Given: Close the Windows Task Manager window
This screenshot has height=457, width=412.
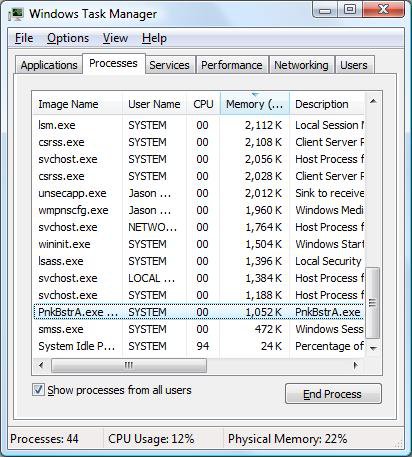Looking at the screenshot, I should (x=383, y=10).
